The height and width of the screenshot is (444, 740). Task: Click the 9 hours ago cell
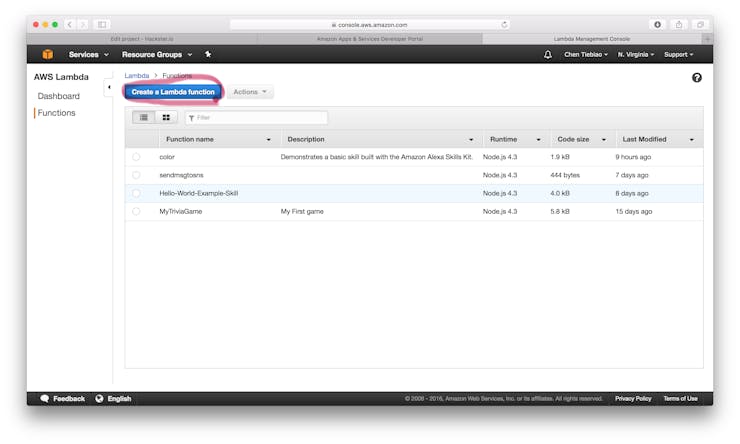[x=633, y=157]
